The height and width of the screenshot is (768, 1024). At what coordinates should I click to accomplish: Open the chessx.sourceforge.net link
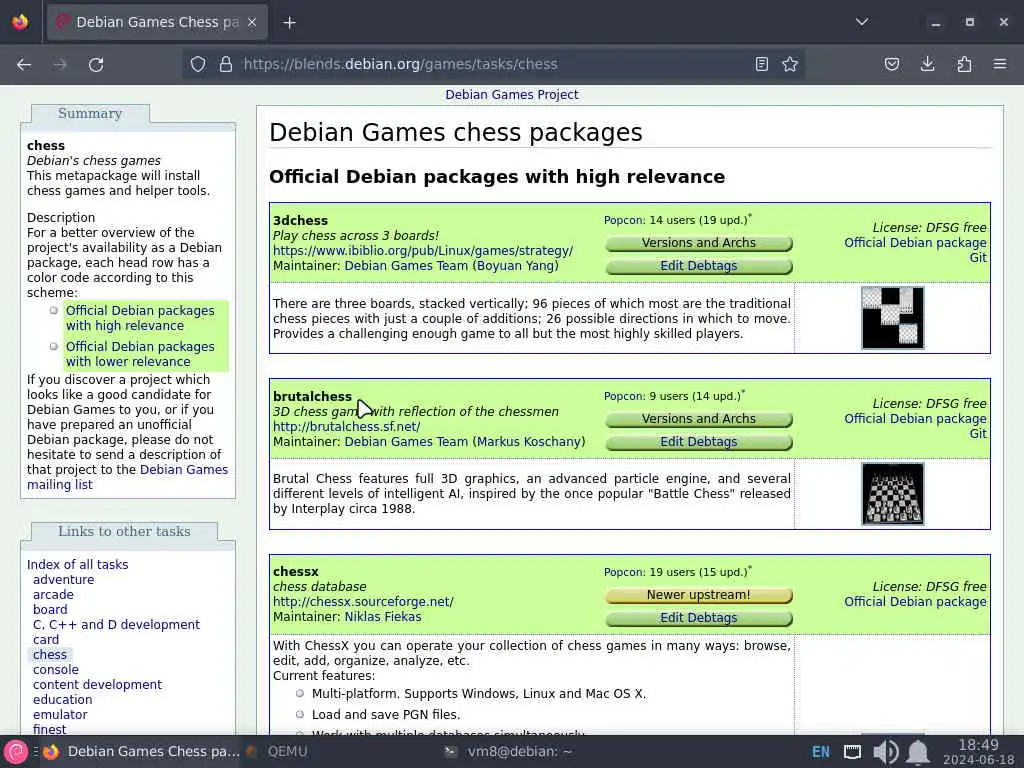click(x=362, y=601)
